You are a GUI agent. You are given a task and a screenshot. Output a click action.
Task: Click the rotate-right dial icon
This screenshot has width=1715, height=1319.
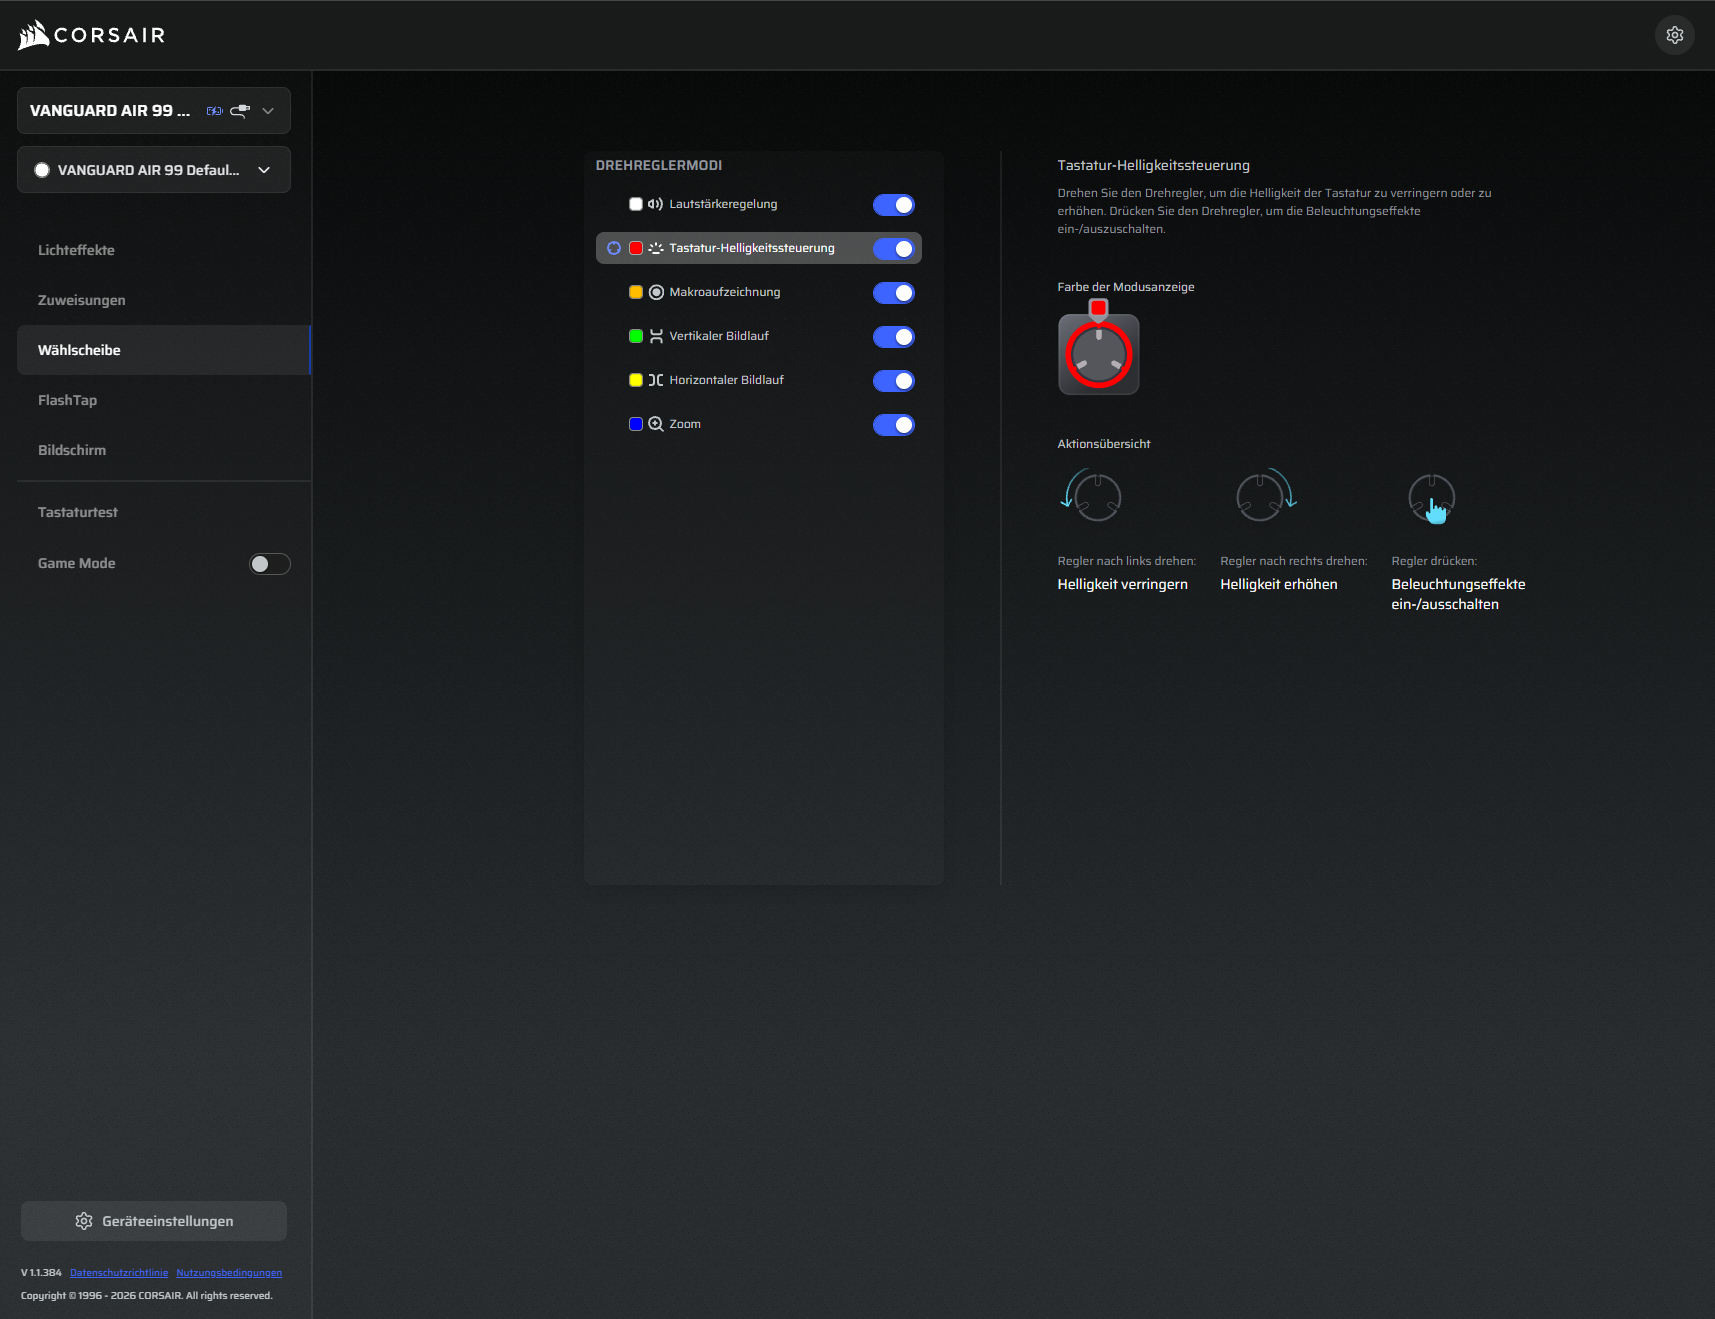click(x=1265, y=495)
